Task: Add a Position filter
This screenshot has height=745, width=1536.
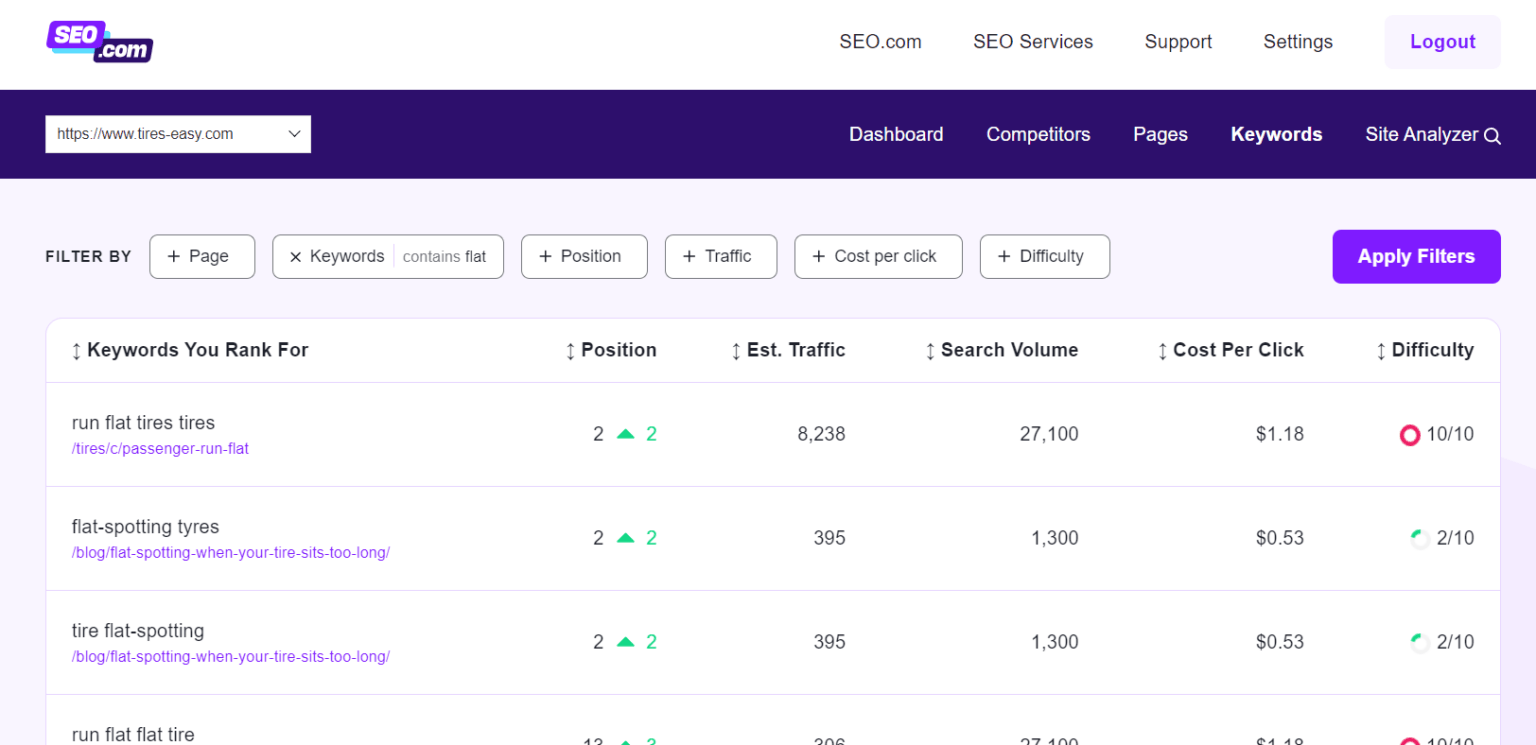Action: pyautogui.click(x=584, y=256)
